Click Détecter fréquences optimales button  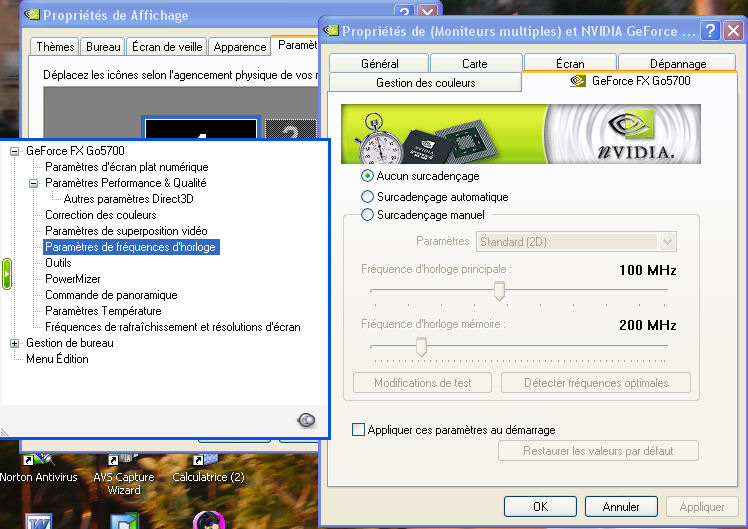(596, 383)
